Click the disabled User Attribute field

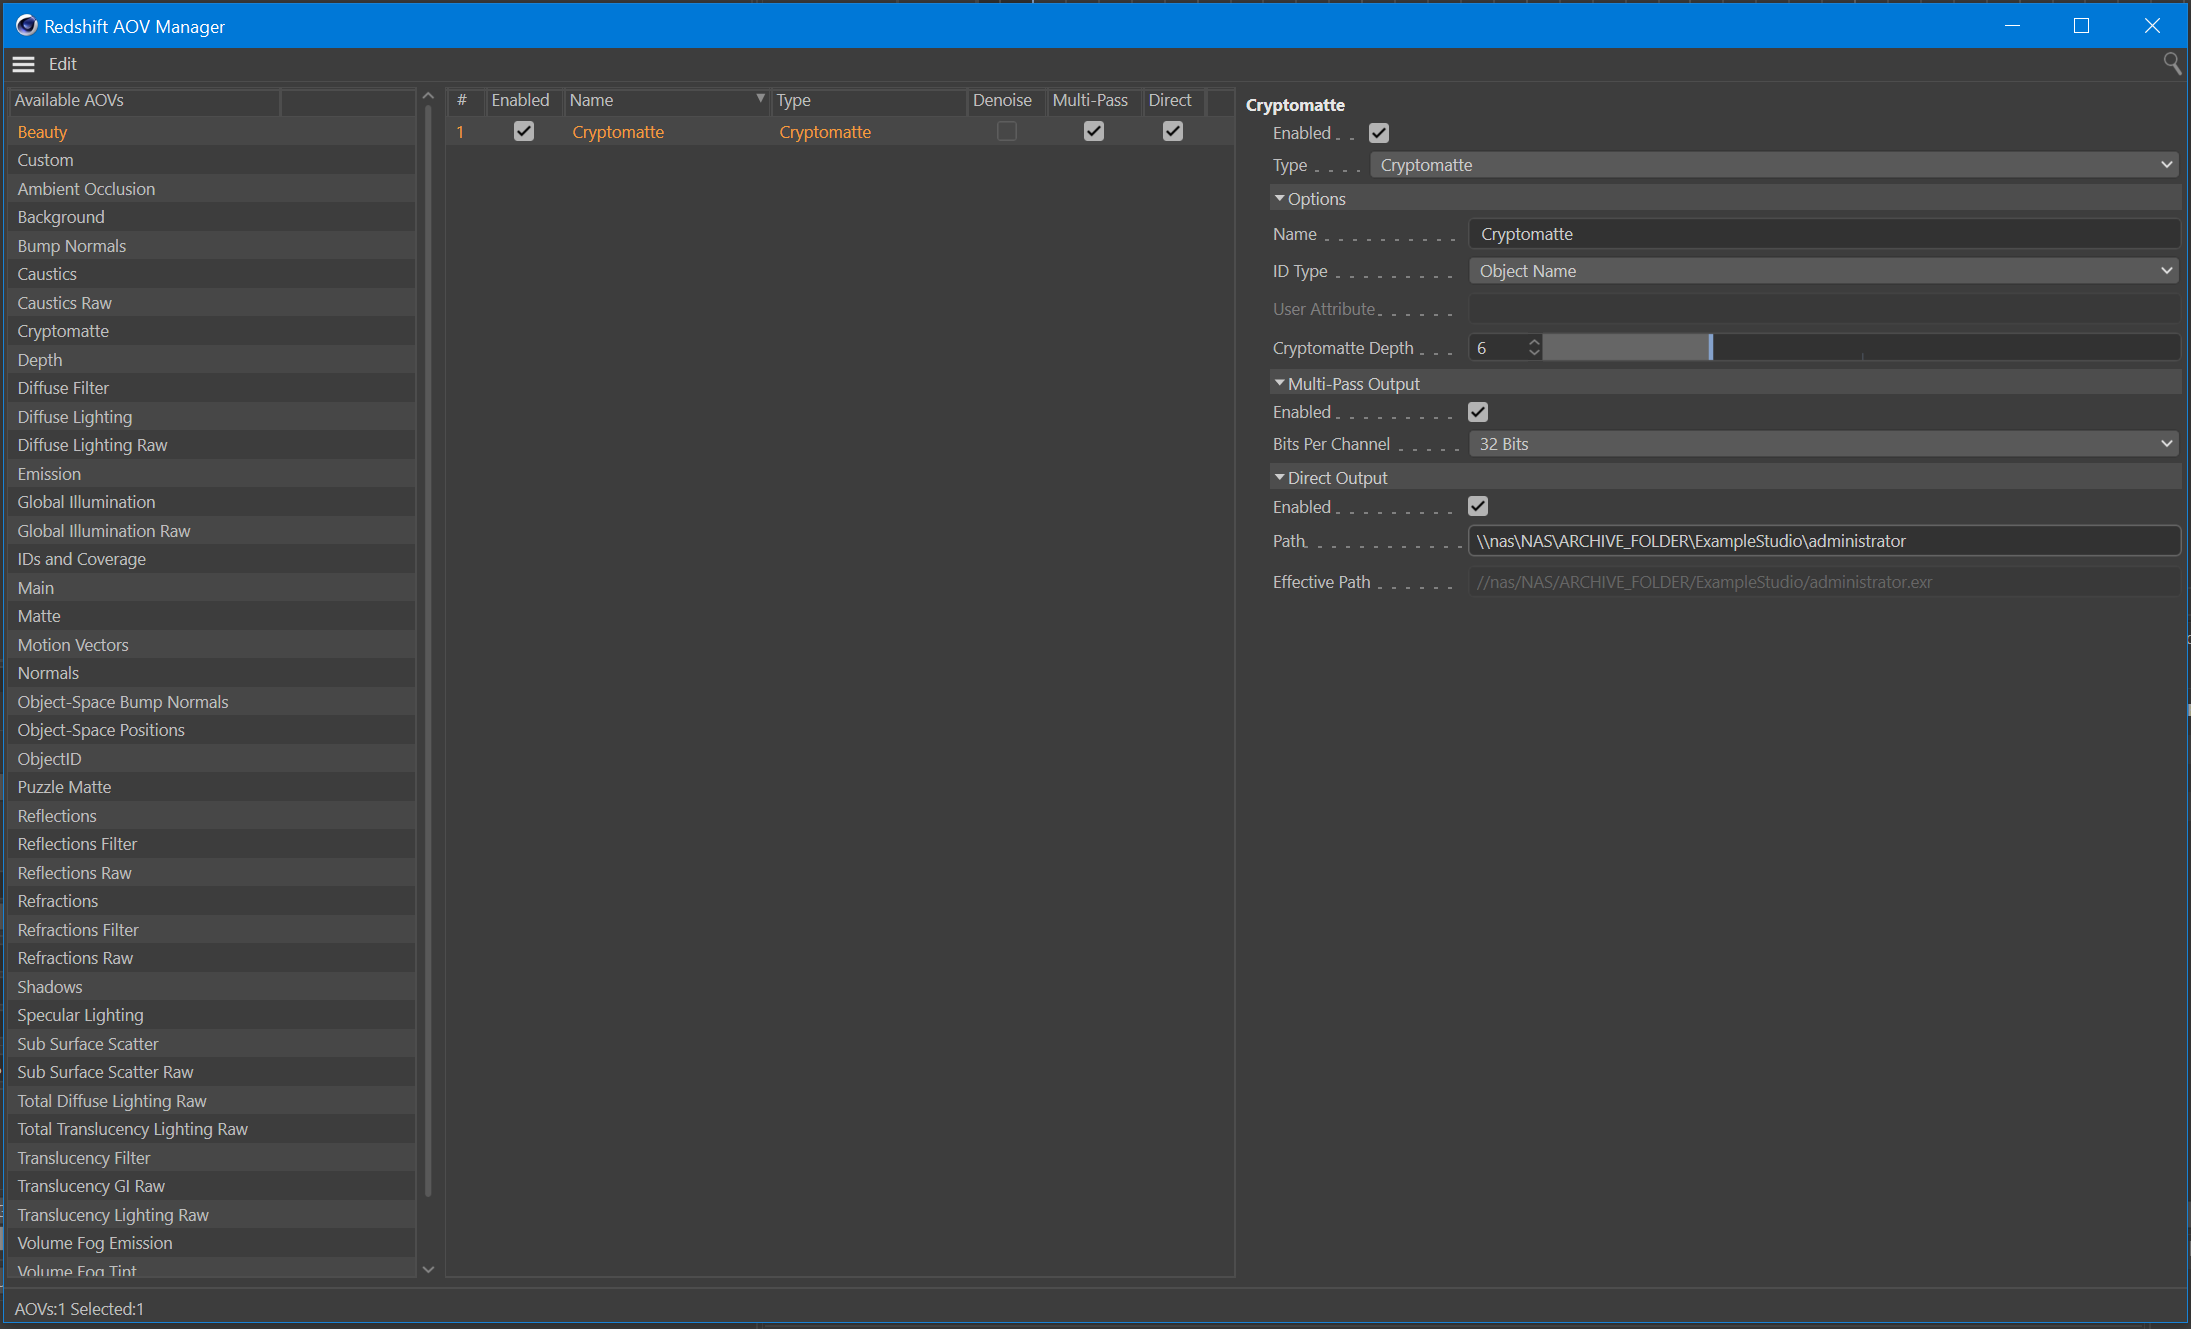coord(1823,309)
